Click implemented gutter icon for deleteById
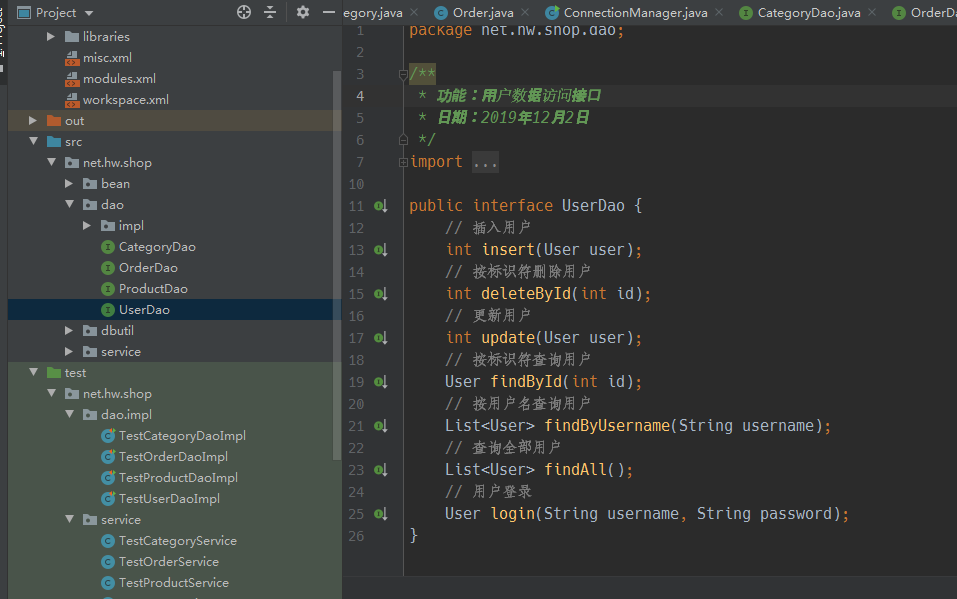Image resolution: width=957 pixels, height=599 pixels. pyautogui.click(x=380, y=294)
